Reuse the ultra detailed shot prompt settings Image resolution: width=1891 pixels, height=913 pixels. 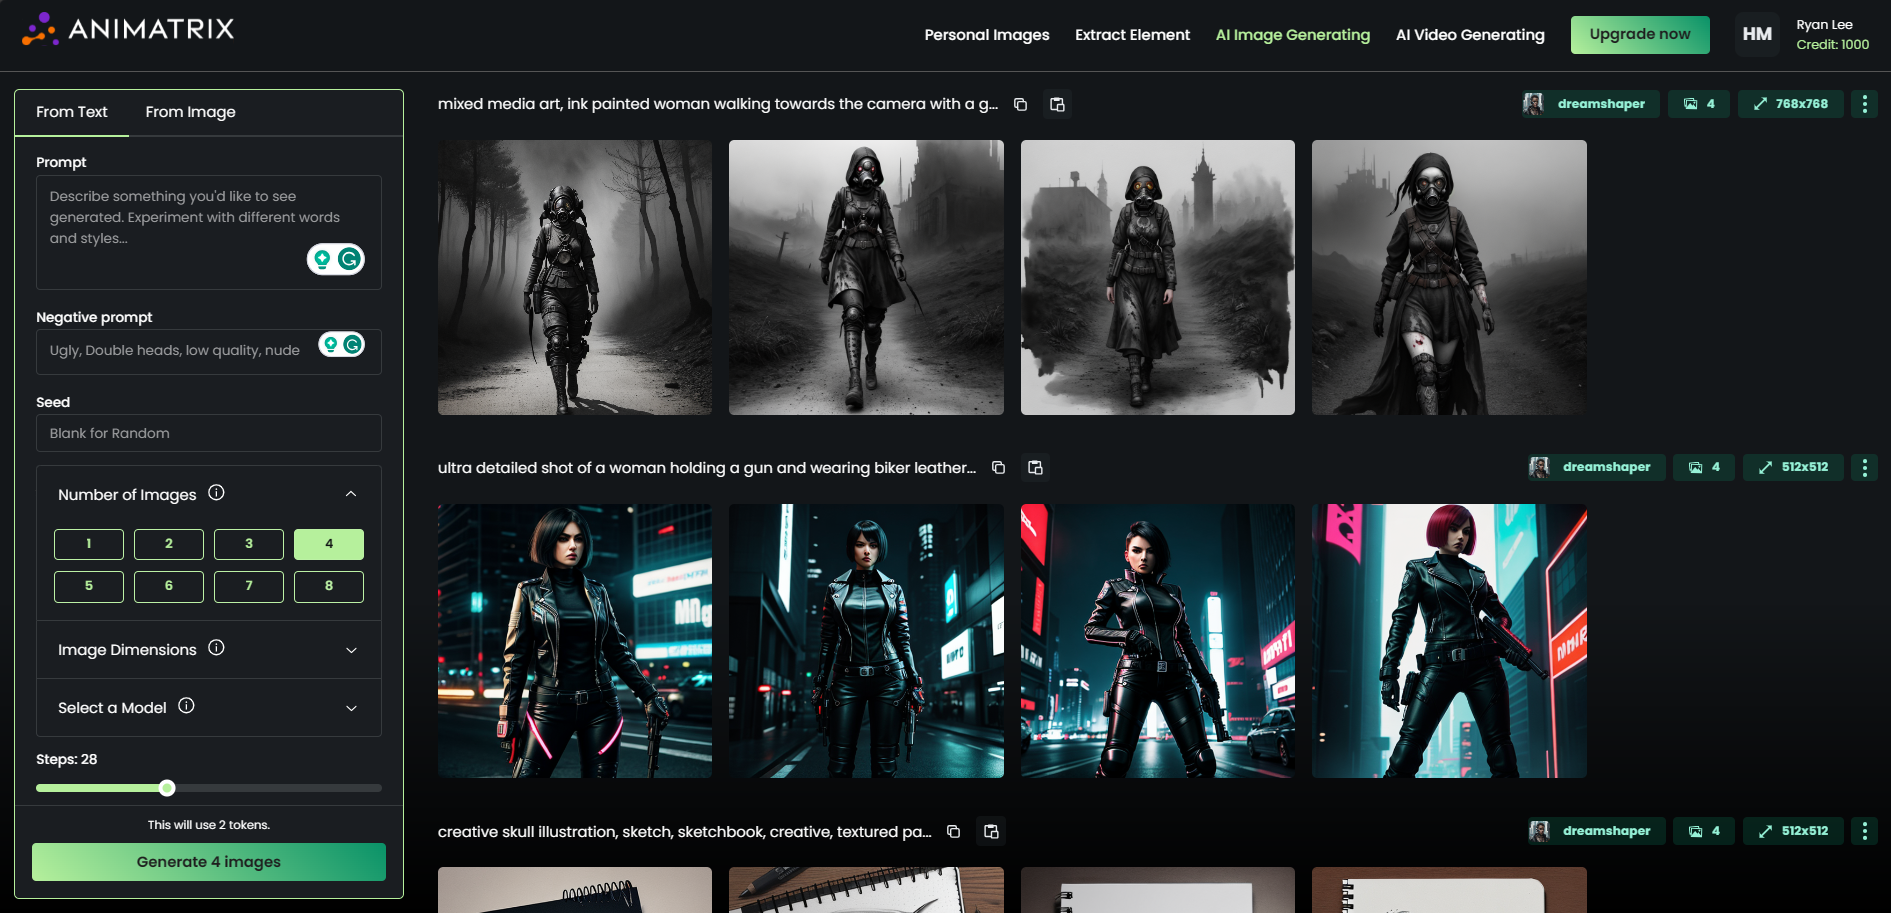pyautogui.click(x=1036, y=467)
